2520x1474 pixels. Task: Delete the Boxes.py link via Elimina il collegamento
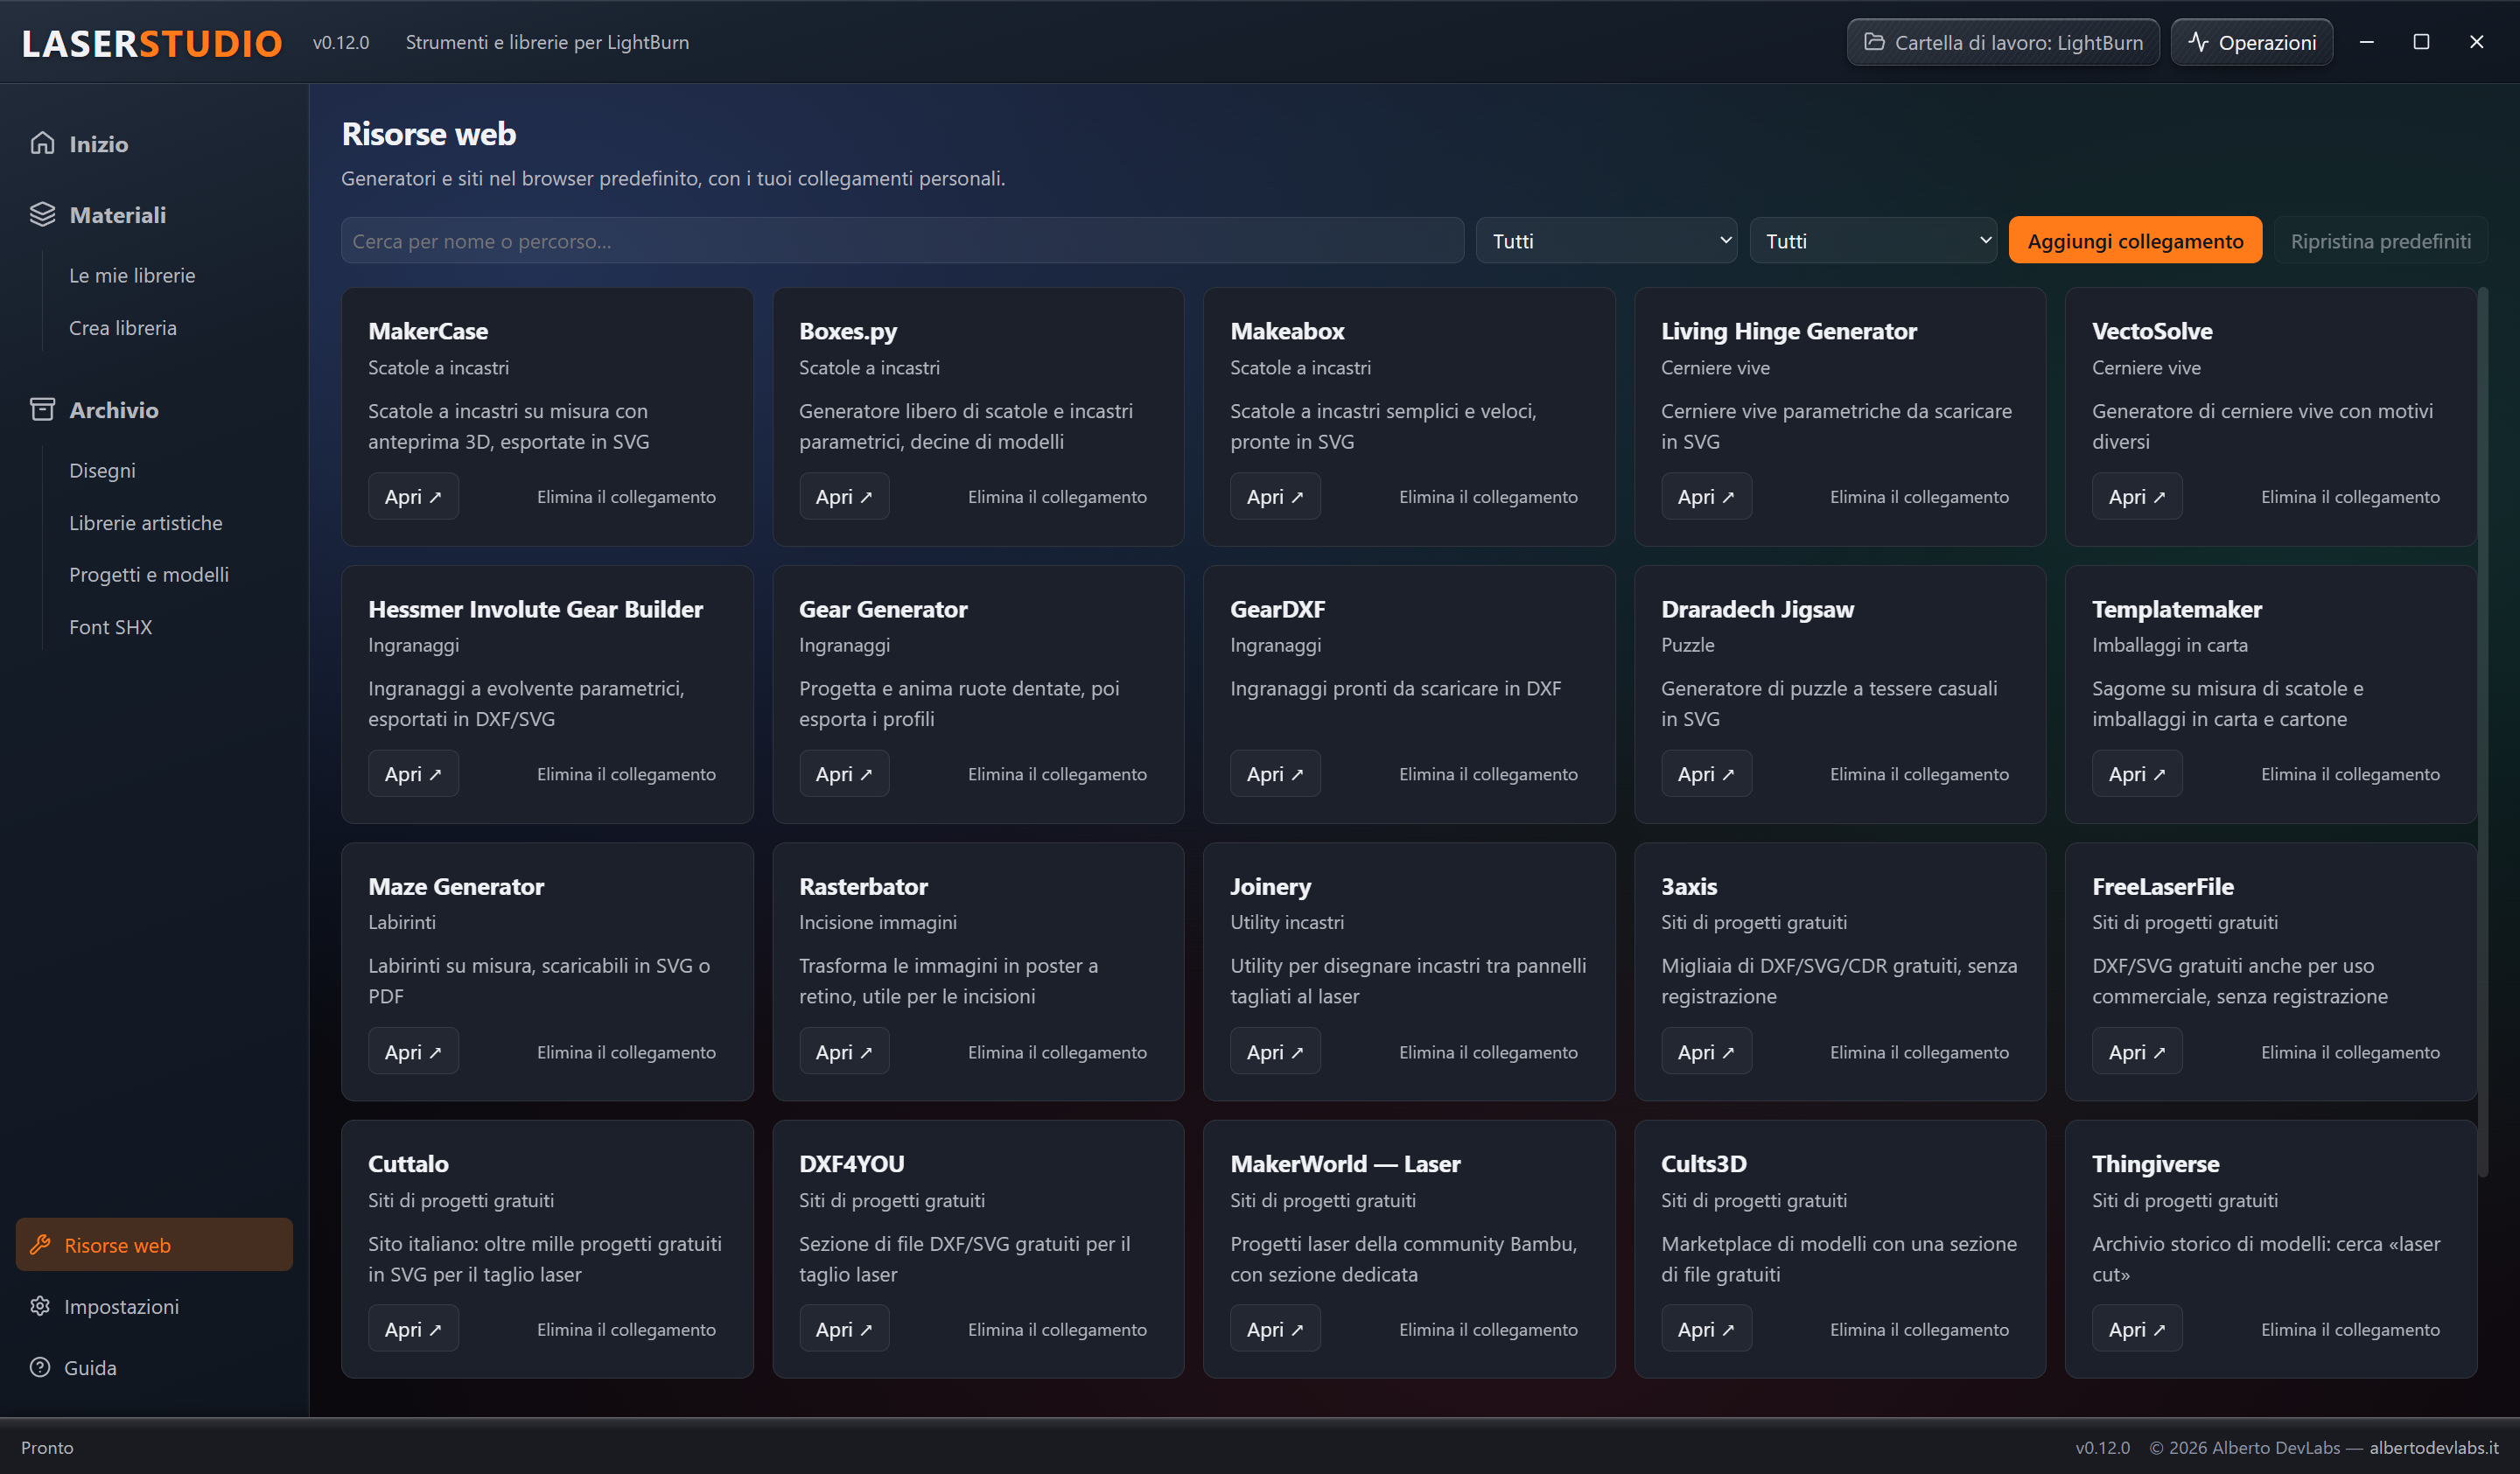click(x=1057, y=496)
